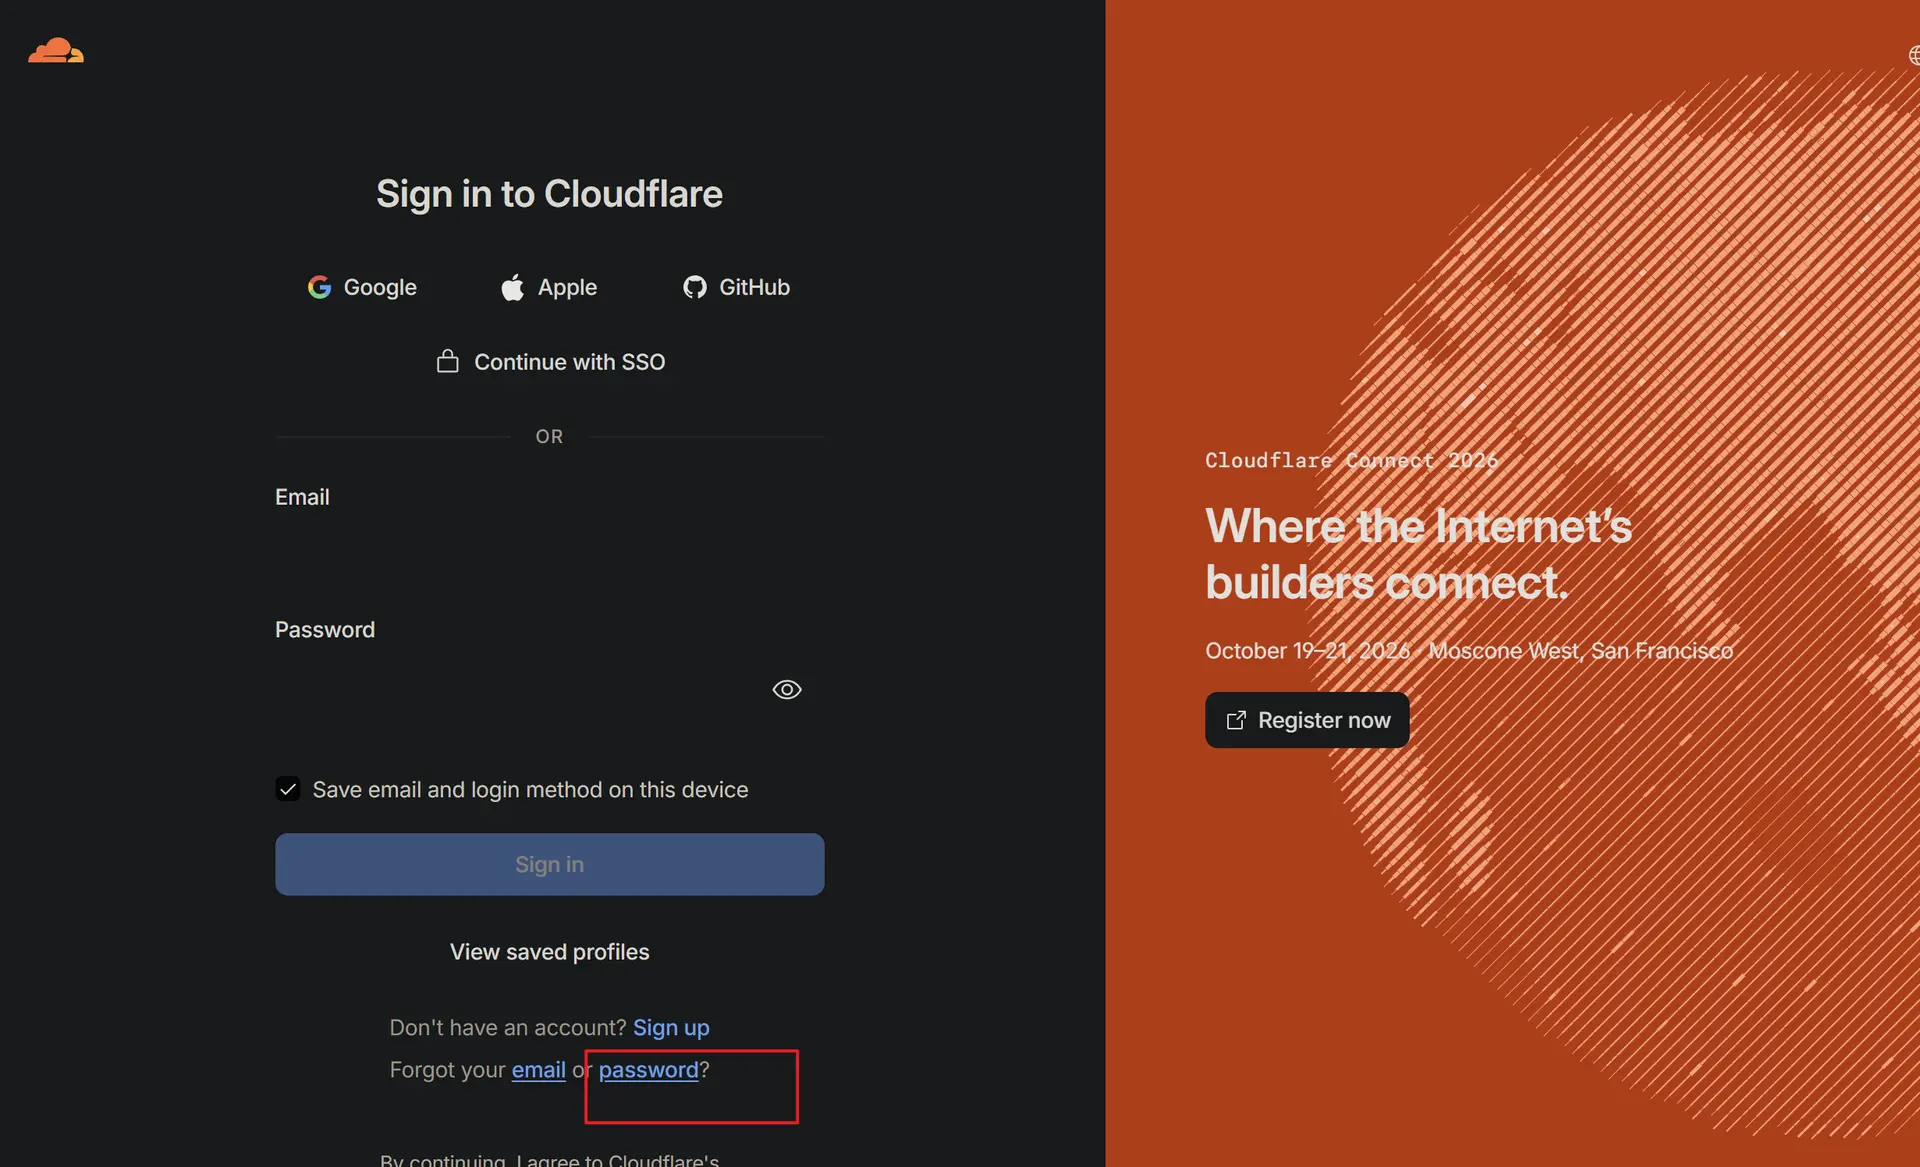Click the Google logo icon
The height and width of the screenshot is (1167, 1920).
point(319,287)
